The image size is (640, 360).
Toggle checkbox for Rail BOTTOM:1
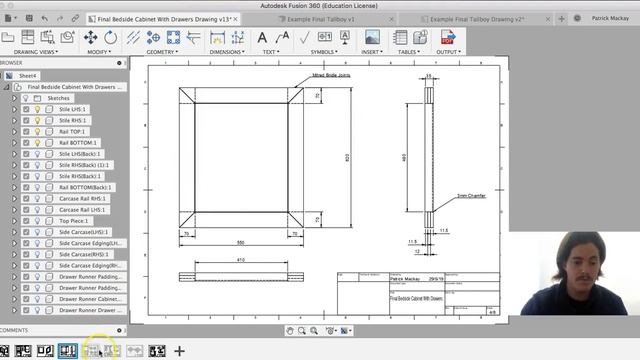click(x=26, y=143)
